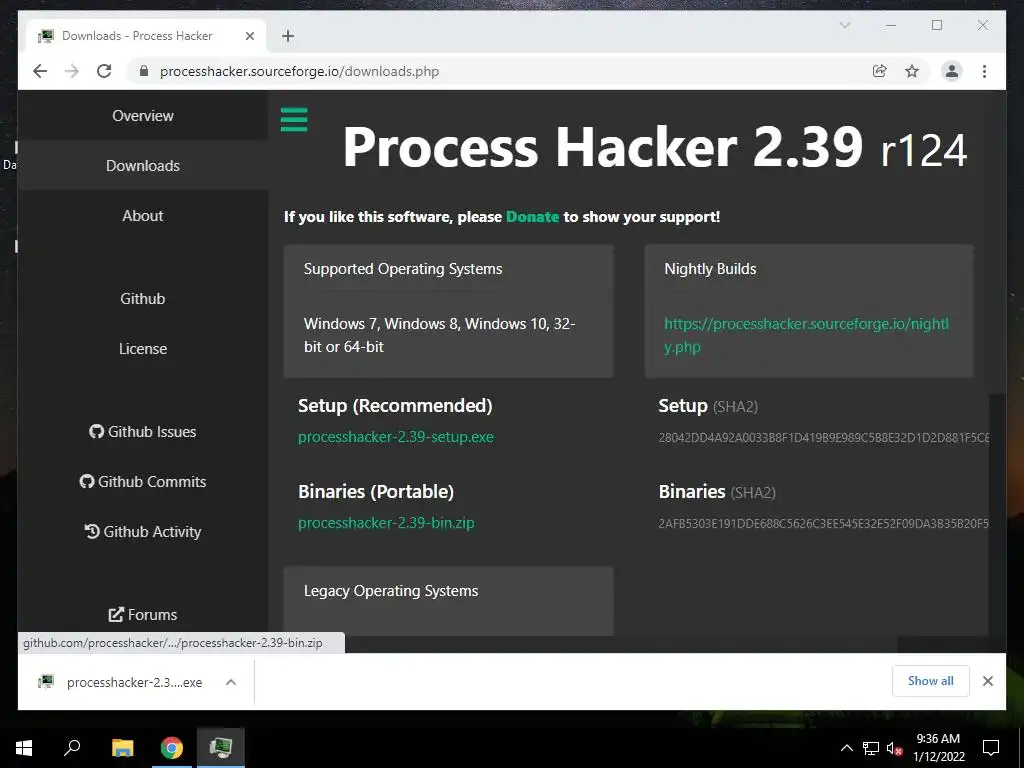Open the nightly builds URL link
The width and height of the screenshot is (1024, 768).
point(806,335)
